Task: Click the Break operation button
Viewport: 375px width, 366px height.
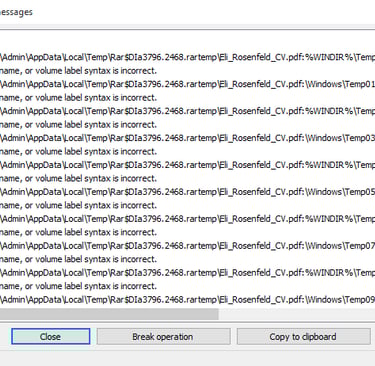Action: coord(163,336)
